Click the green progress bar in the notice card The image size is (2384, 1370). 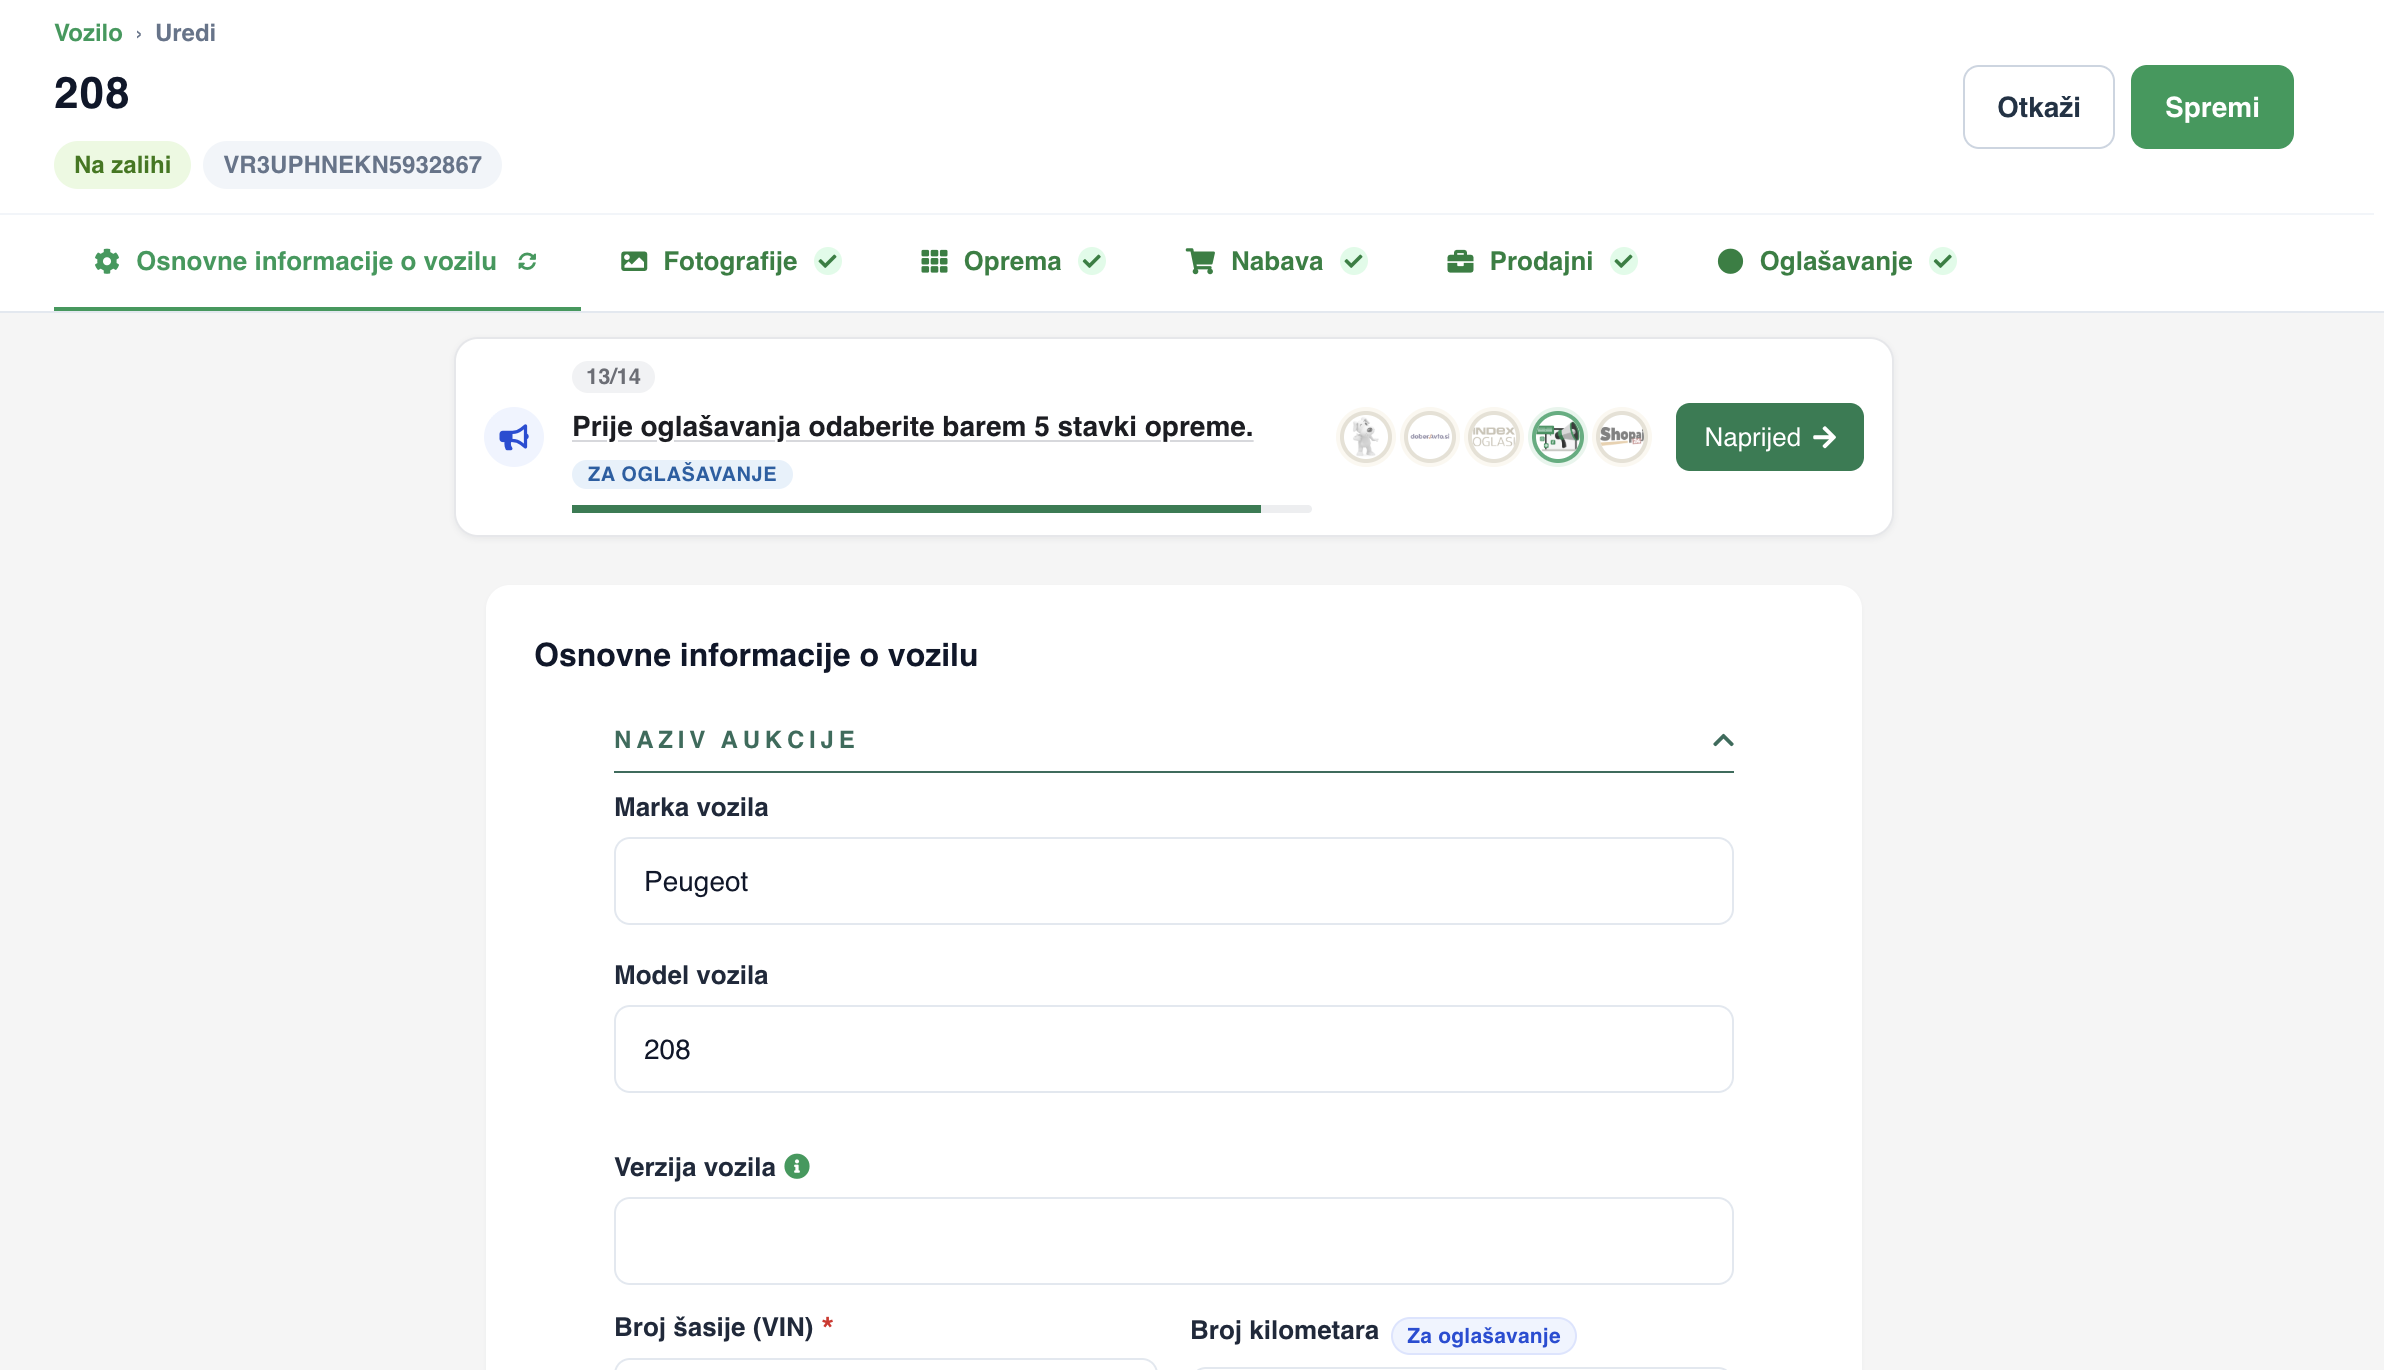[x=941, y=509]
